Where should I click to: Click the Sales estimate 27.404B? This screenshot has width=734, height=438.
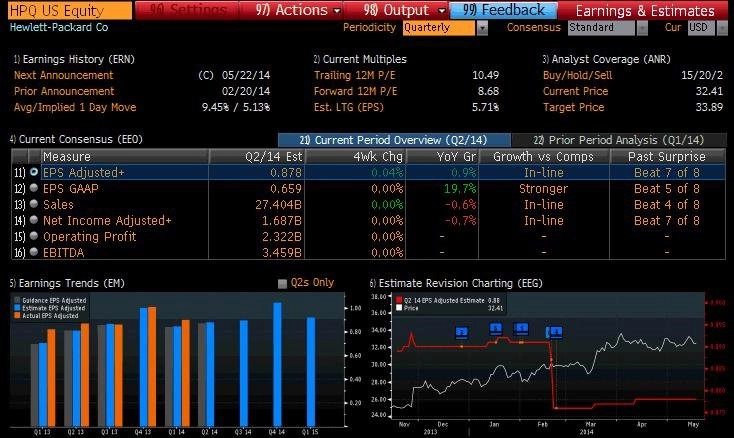pos(279,204)
